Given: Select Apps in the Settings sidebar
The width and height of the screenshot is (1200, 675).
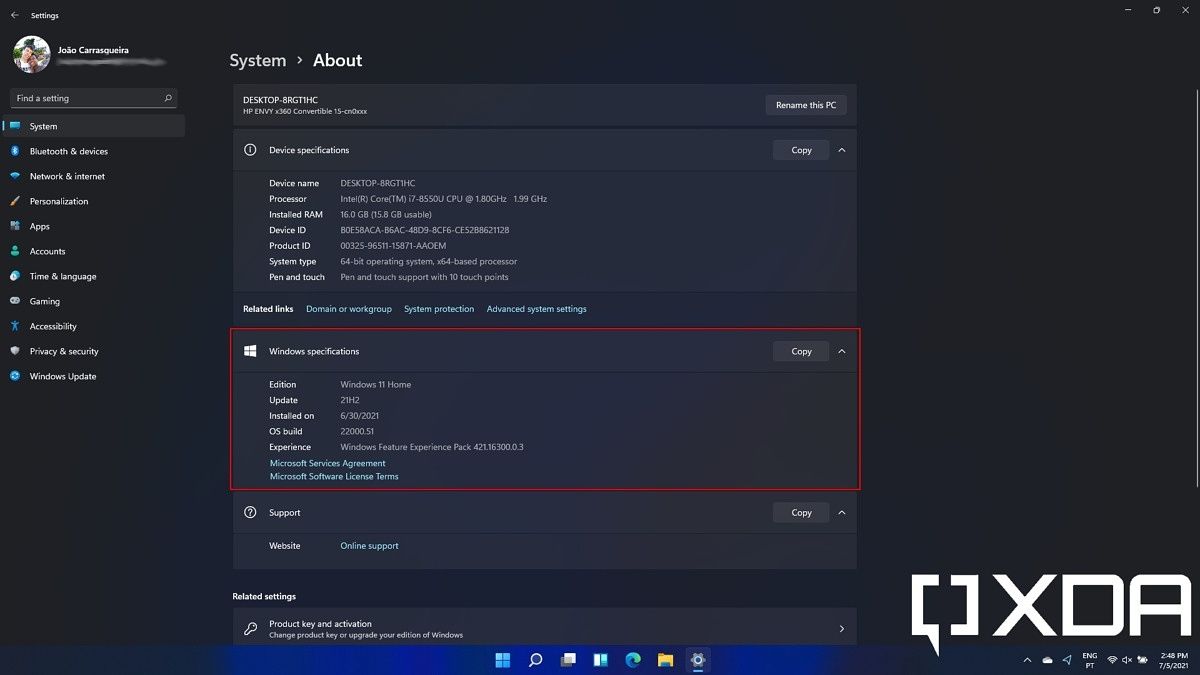Looking at the screenshot, I should click(x=39, y=226).
